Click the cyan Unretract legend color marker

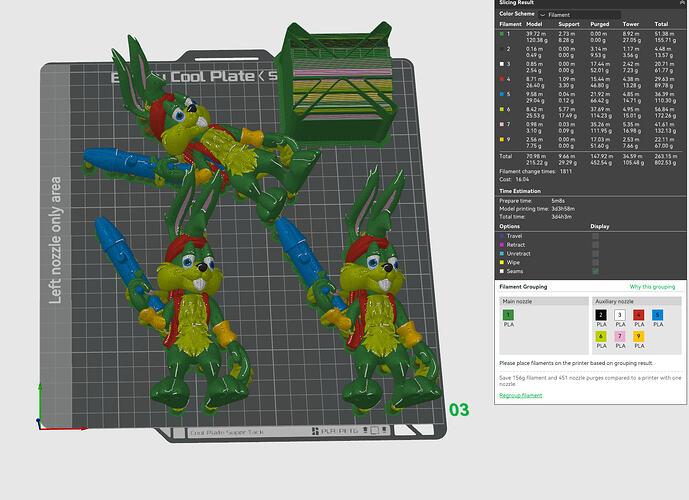click(x=502, y=254)
